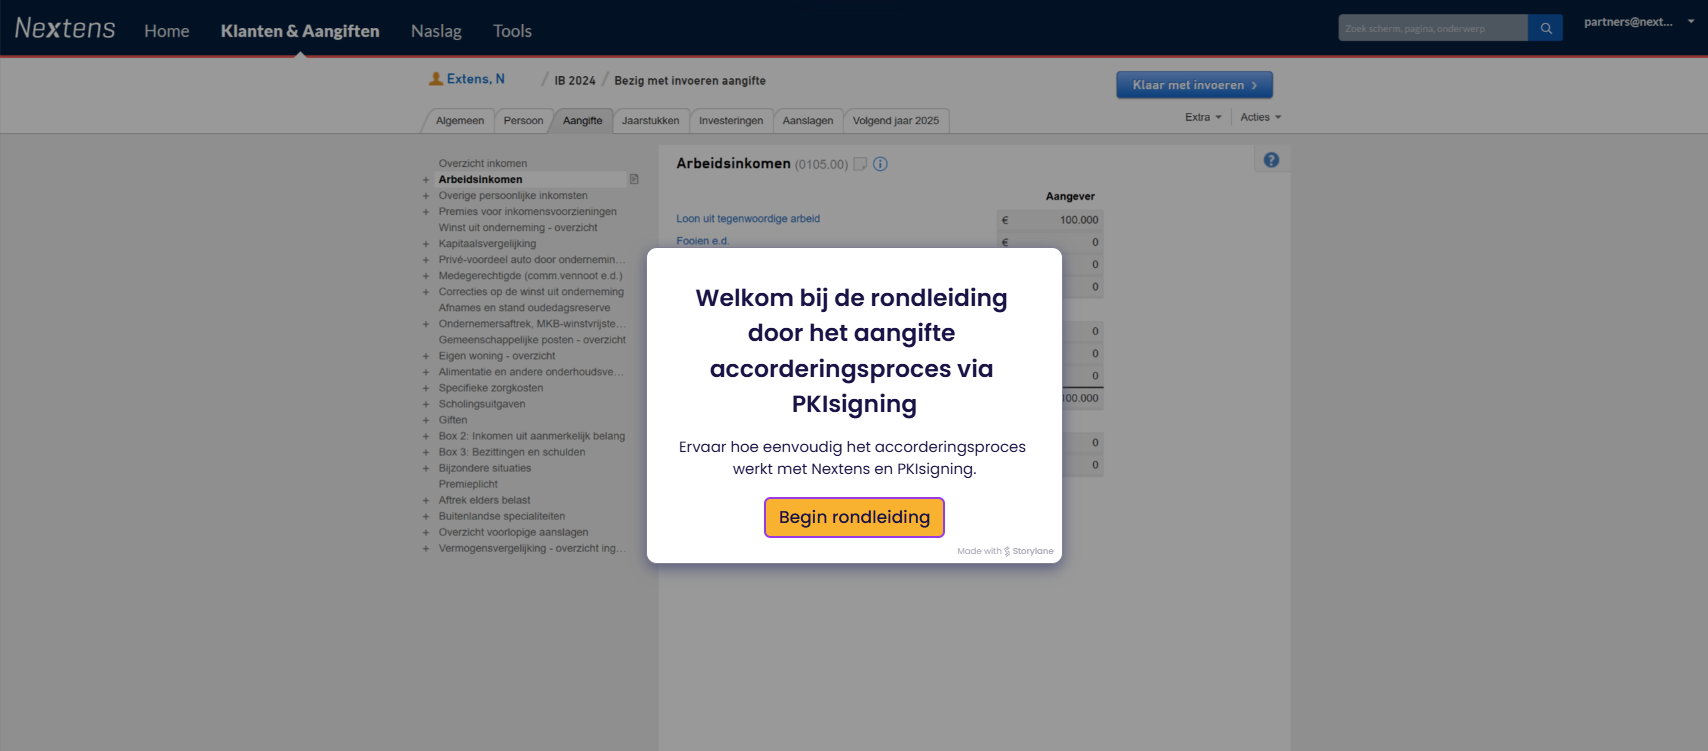Click Klaar met invoeren button

1194,85
